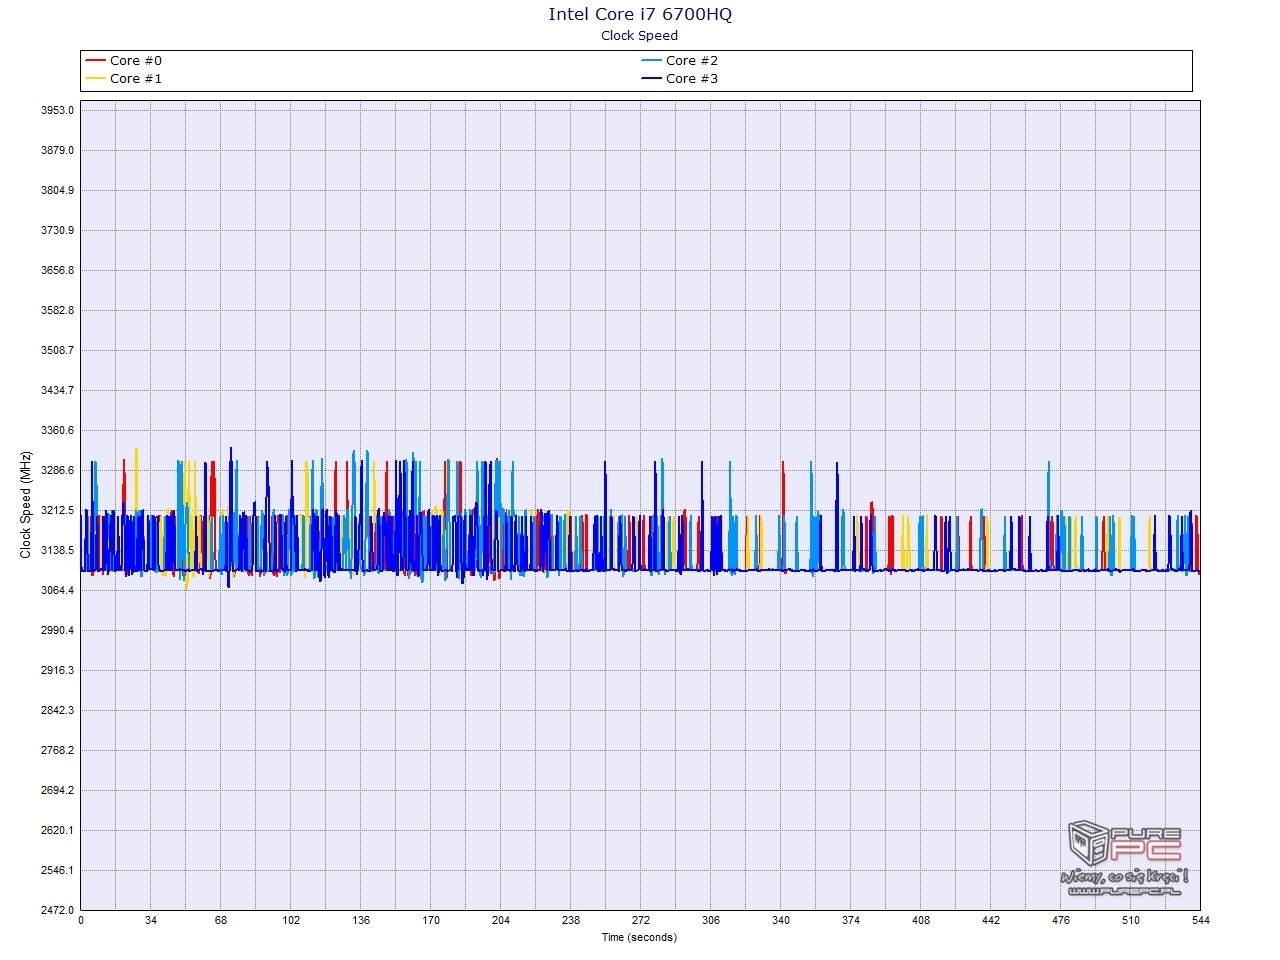This screenshot has width=1280, height=960.
Task: Click the 2842.3 y-axis value
Action: [57, 710]
